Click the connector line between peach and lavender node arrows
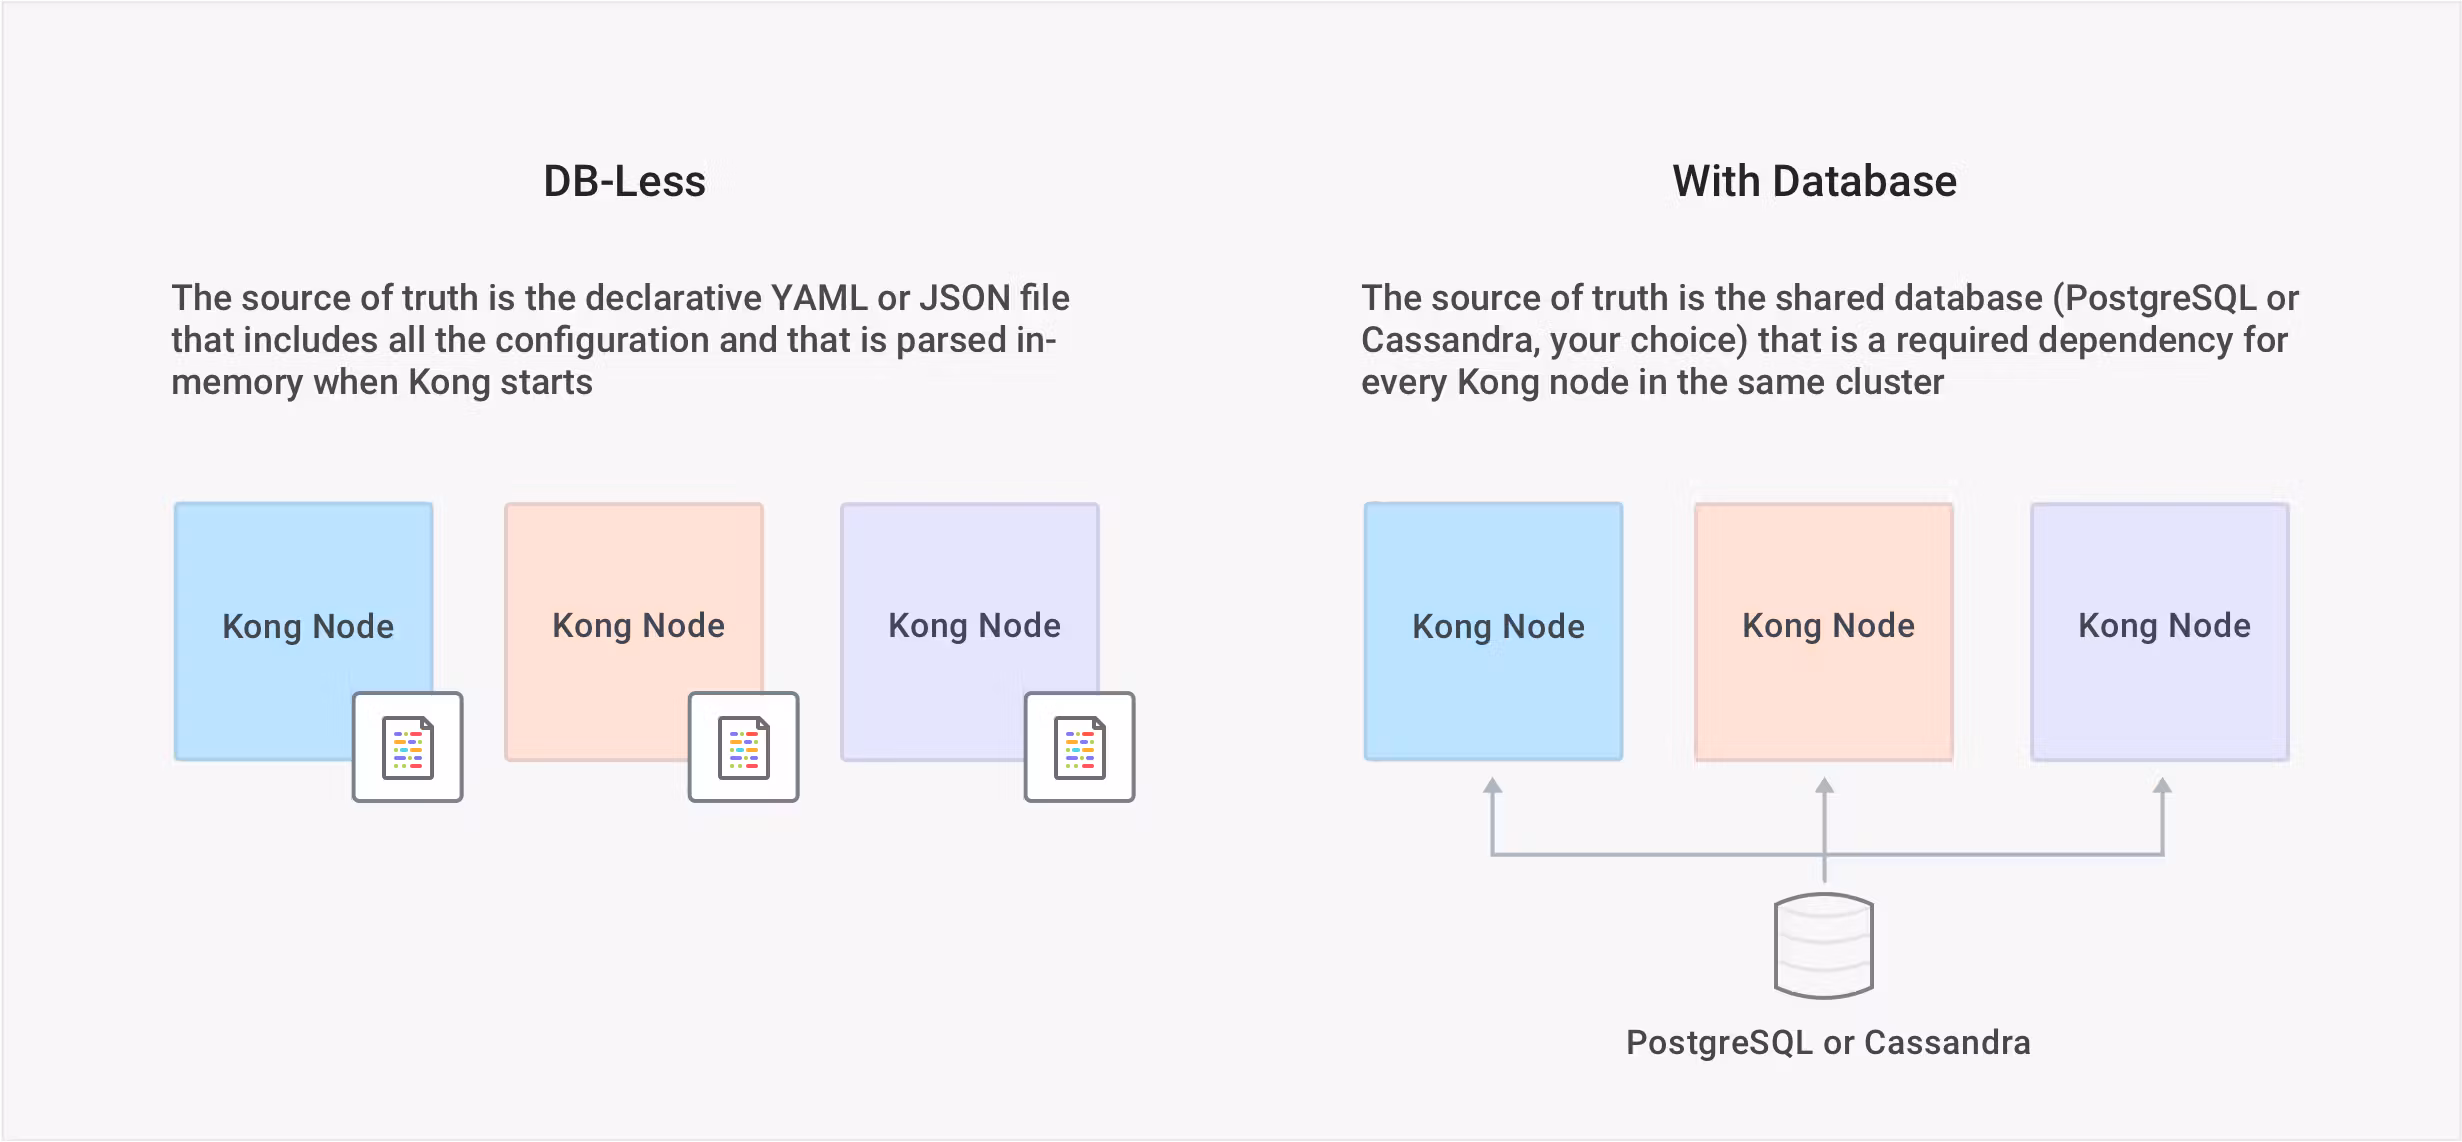Screen dimensions: 2462x1142 pyautogui.click(x=1994, y=854)
